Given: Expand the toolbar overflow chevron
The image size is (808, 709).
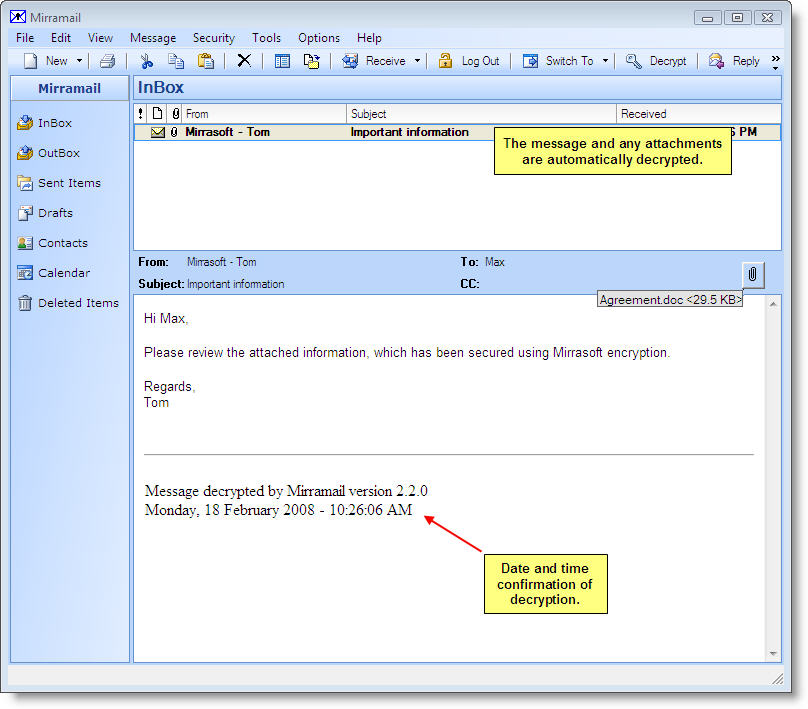Looking at the screenshot, I should [x=776, y=62].
